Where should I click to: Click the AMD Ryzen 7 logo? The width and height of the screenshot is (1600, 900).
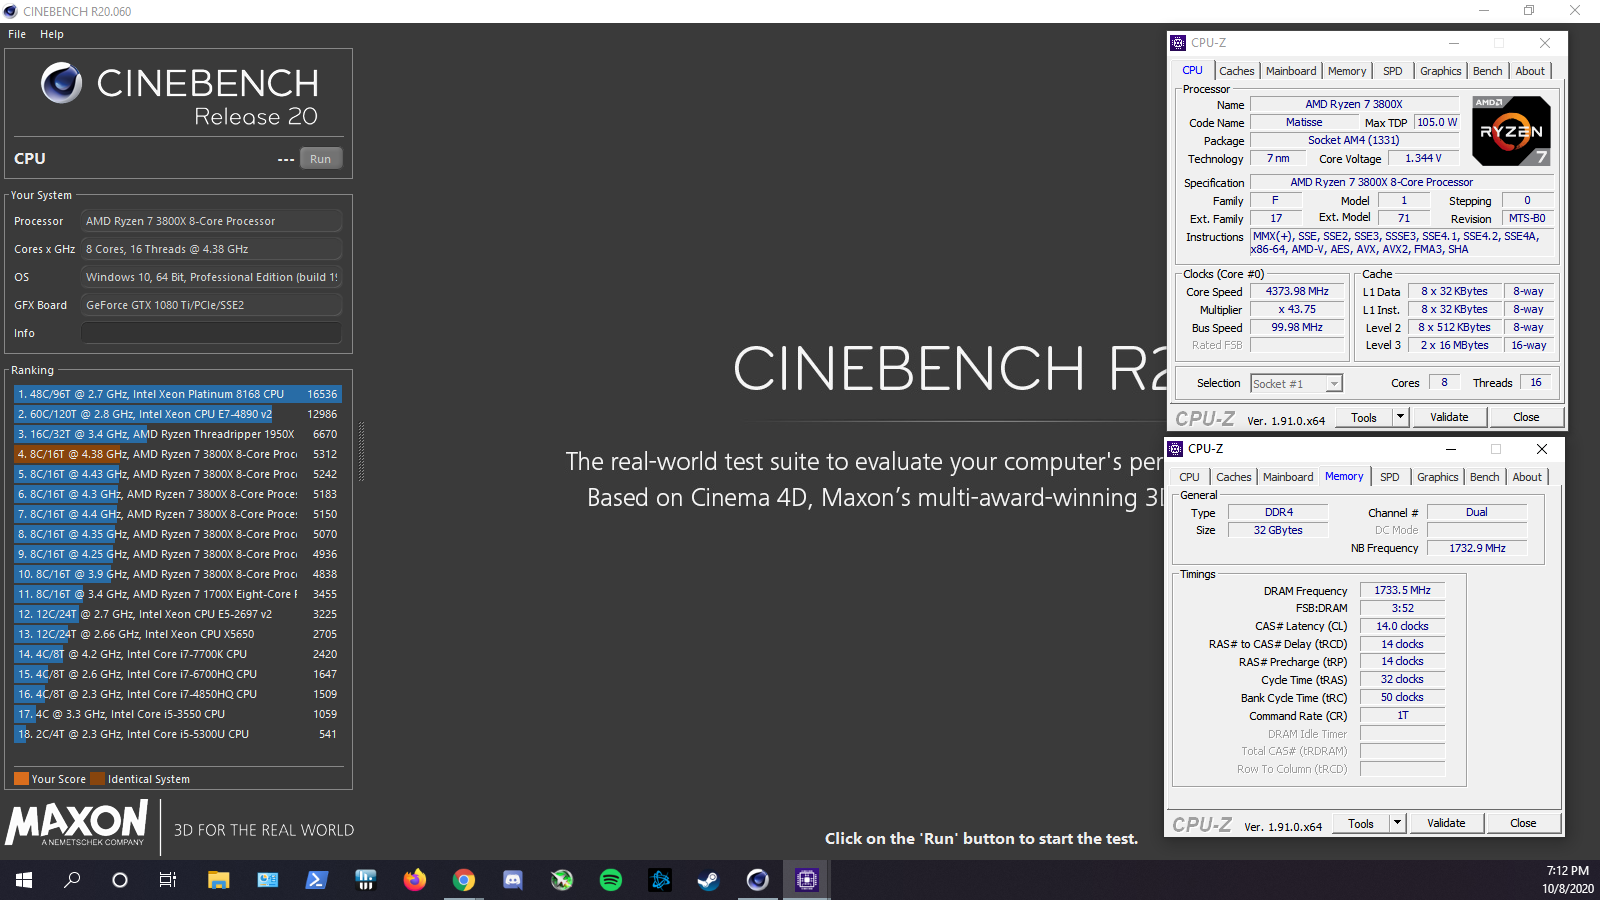point(1512,131)
